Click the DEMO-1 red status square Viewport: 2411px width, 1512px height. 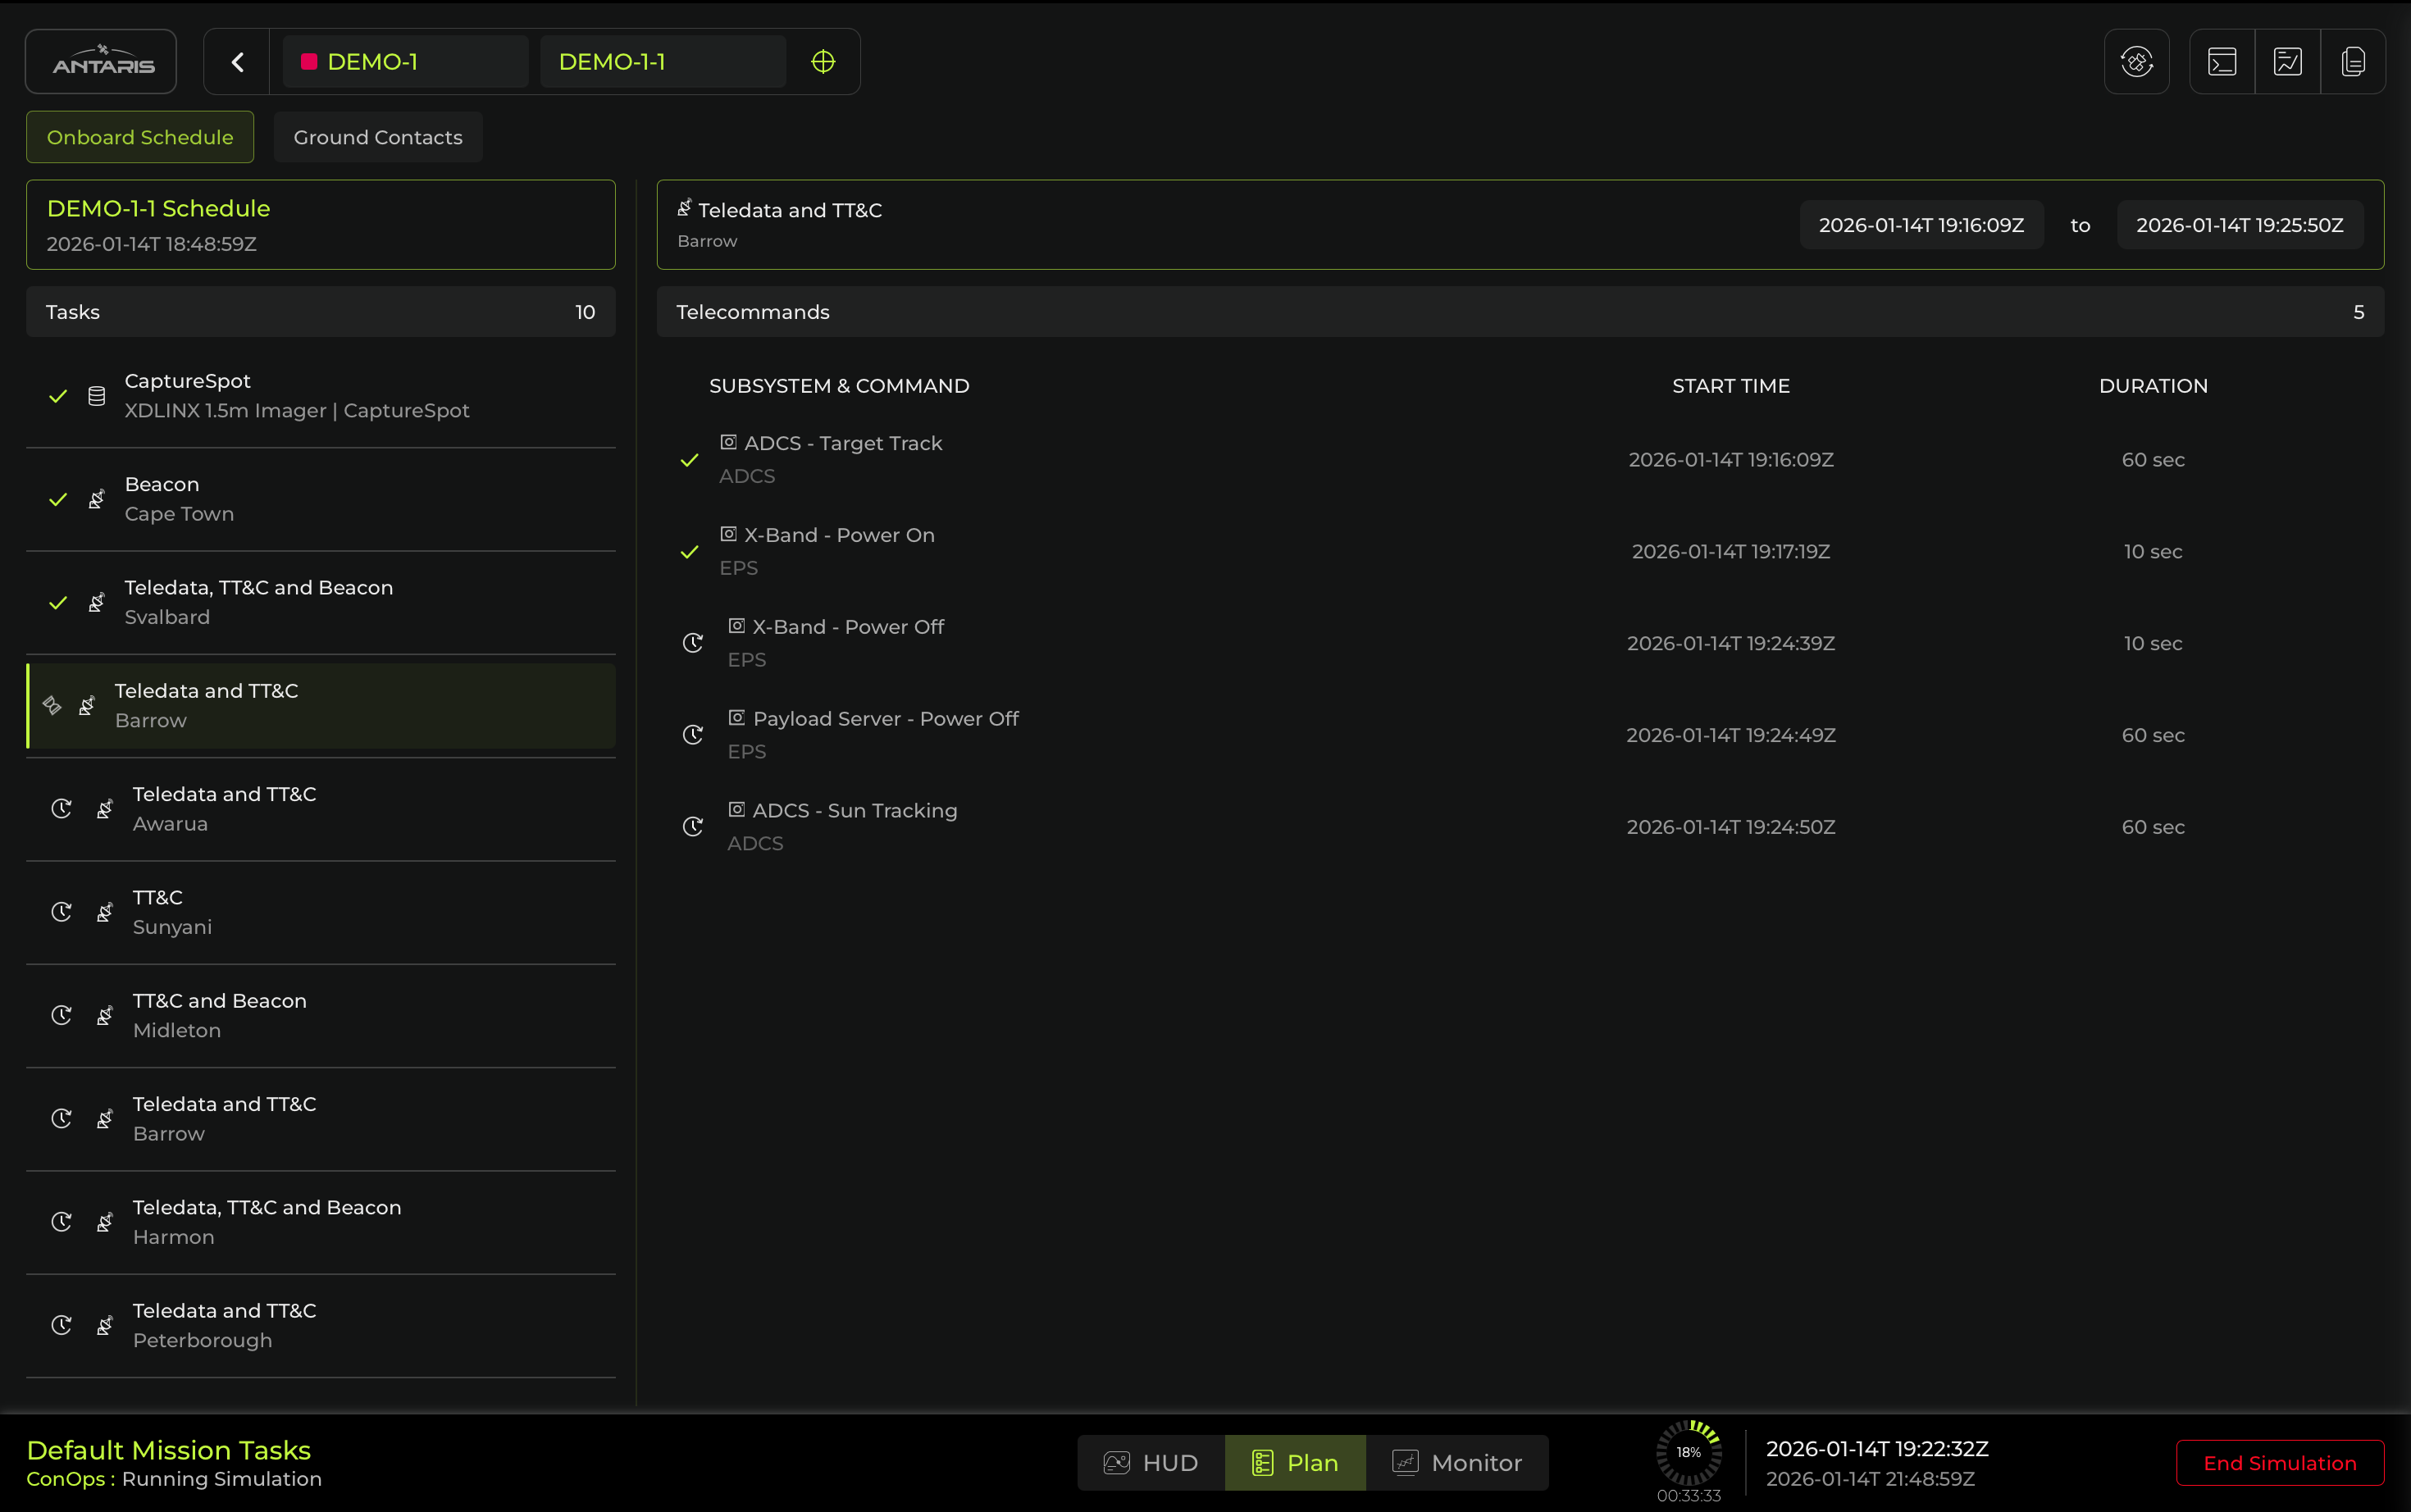(309, 62)
